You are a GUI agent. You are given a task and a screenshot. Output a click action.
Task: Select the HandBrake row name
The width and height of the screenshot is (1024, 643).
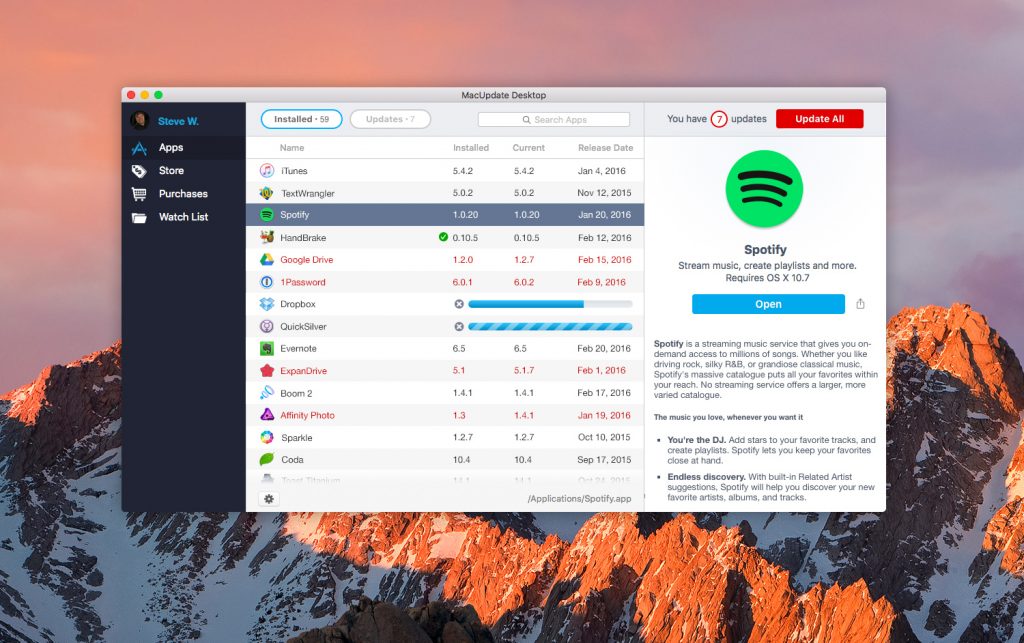tap(303, 238)
